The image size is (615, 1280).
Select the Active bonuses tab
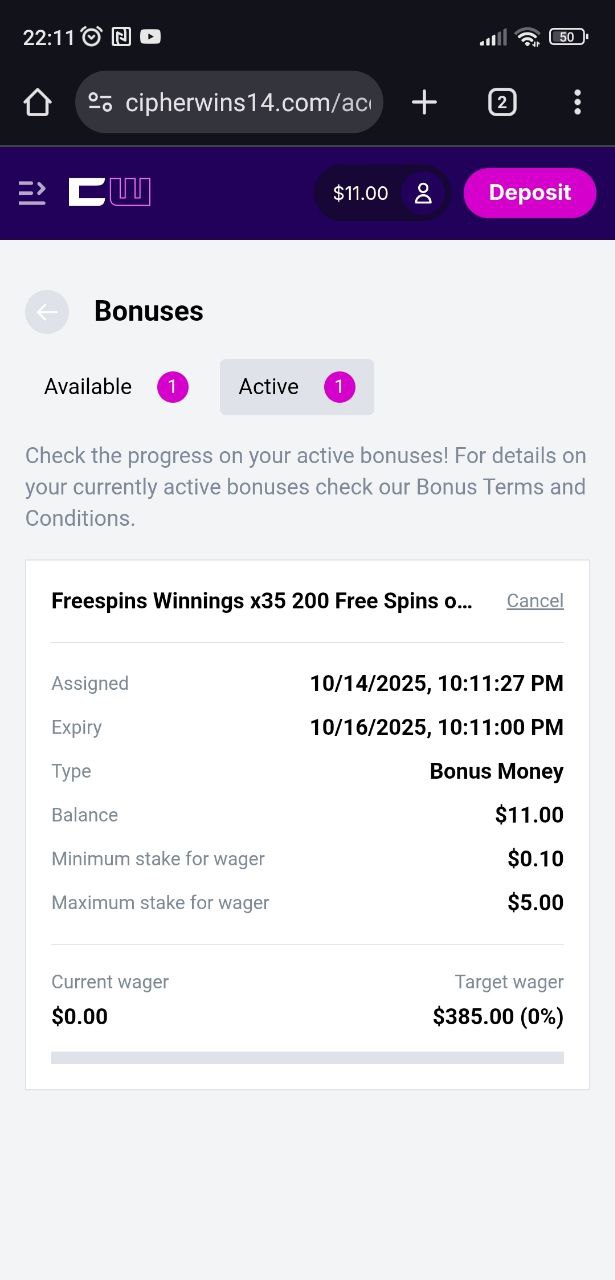269,387
